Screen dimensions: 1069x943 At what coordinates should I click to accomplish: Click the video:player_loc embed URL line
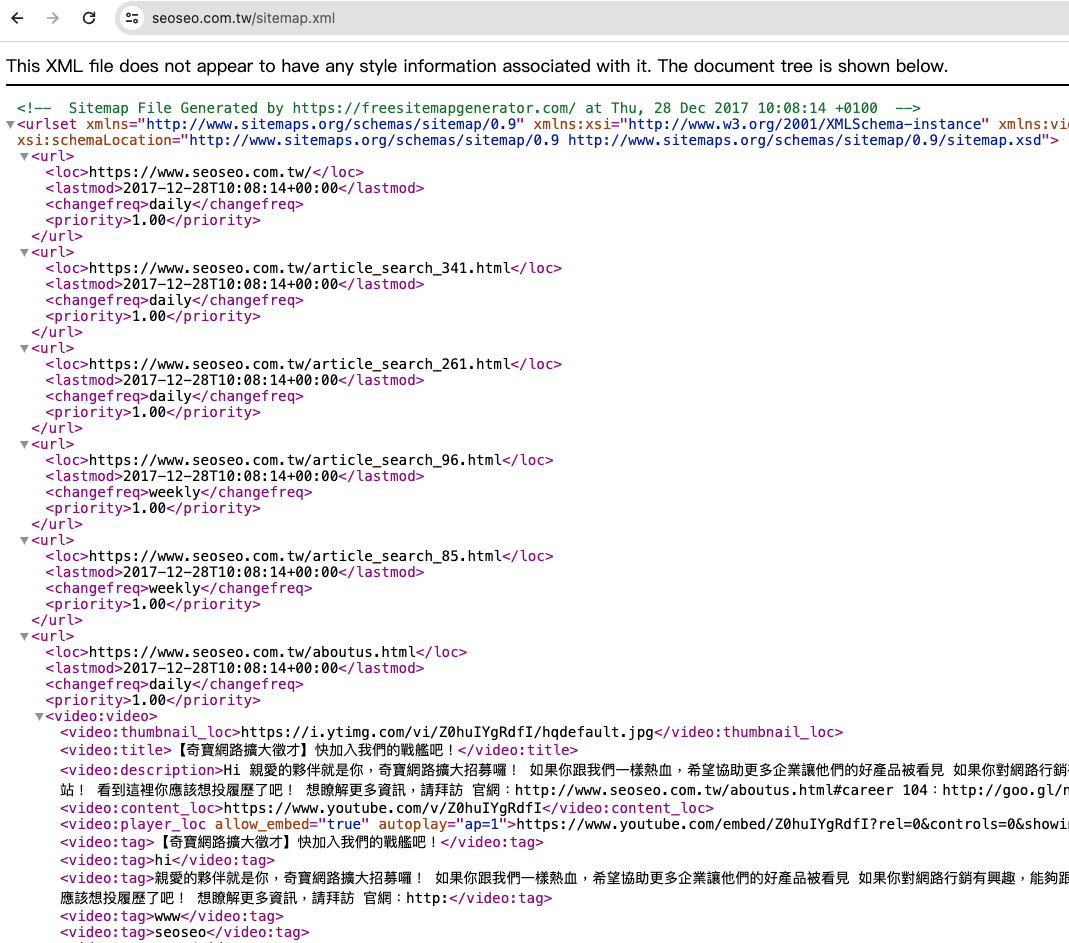point(564,825)
